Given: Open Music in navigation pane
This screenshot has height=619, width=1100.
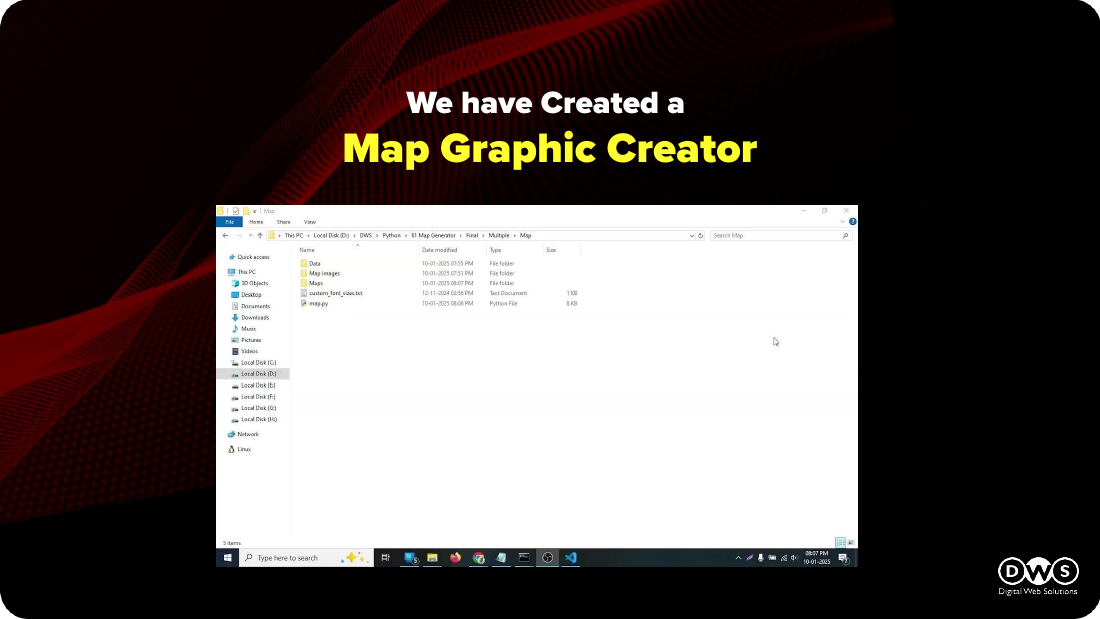Looking at the screenshot, I should 243,328.
